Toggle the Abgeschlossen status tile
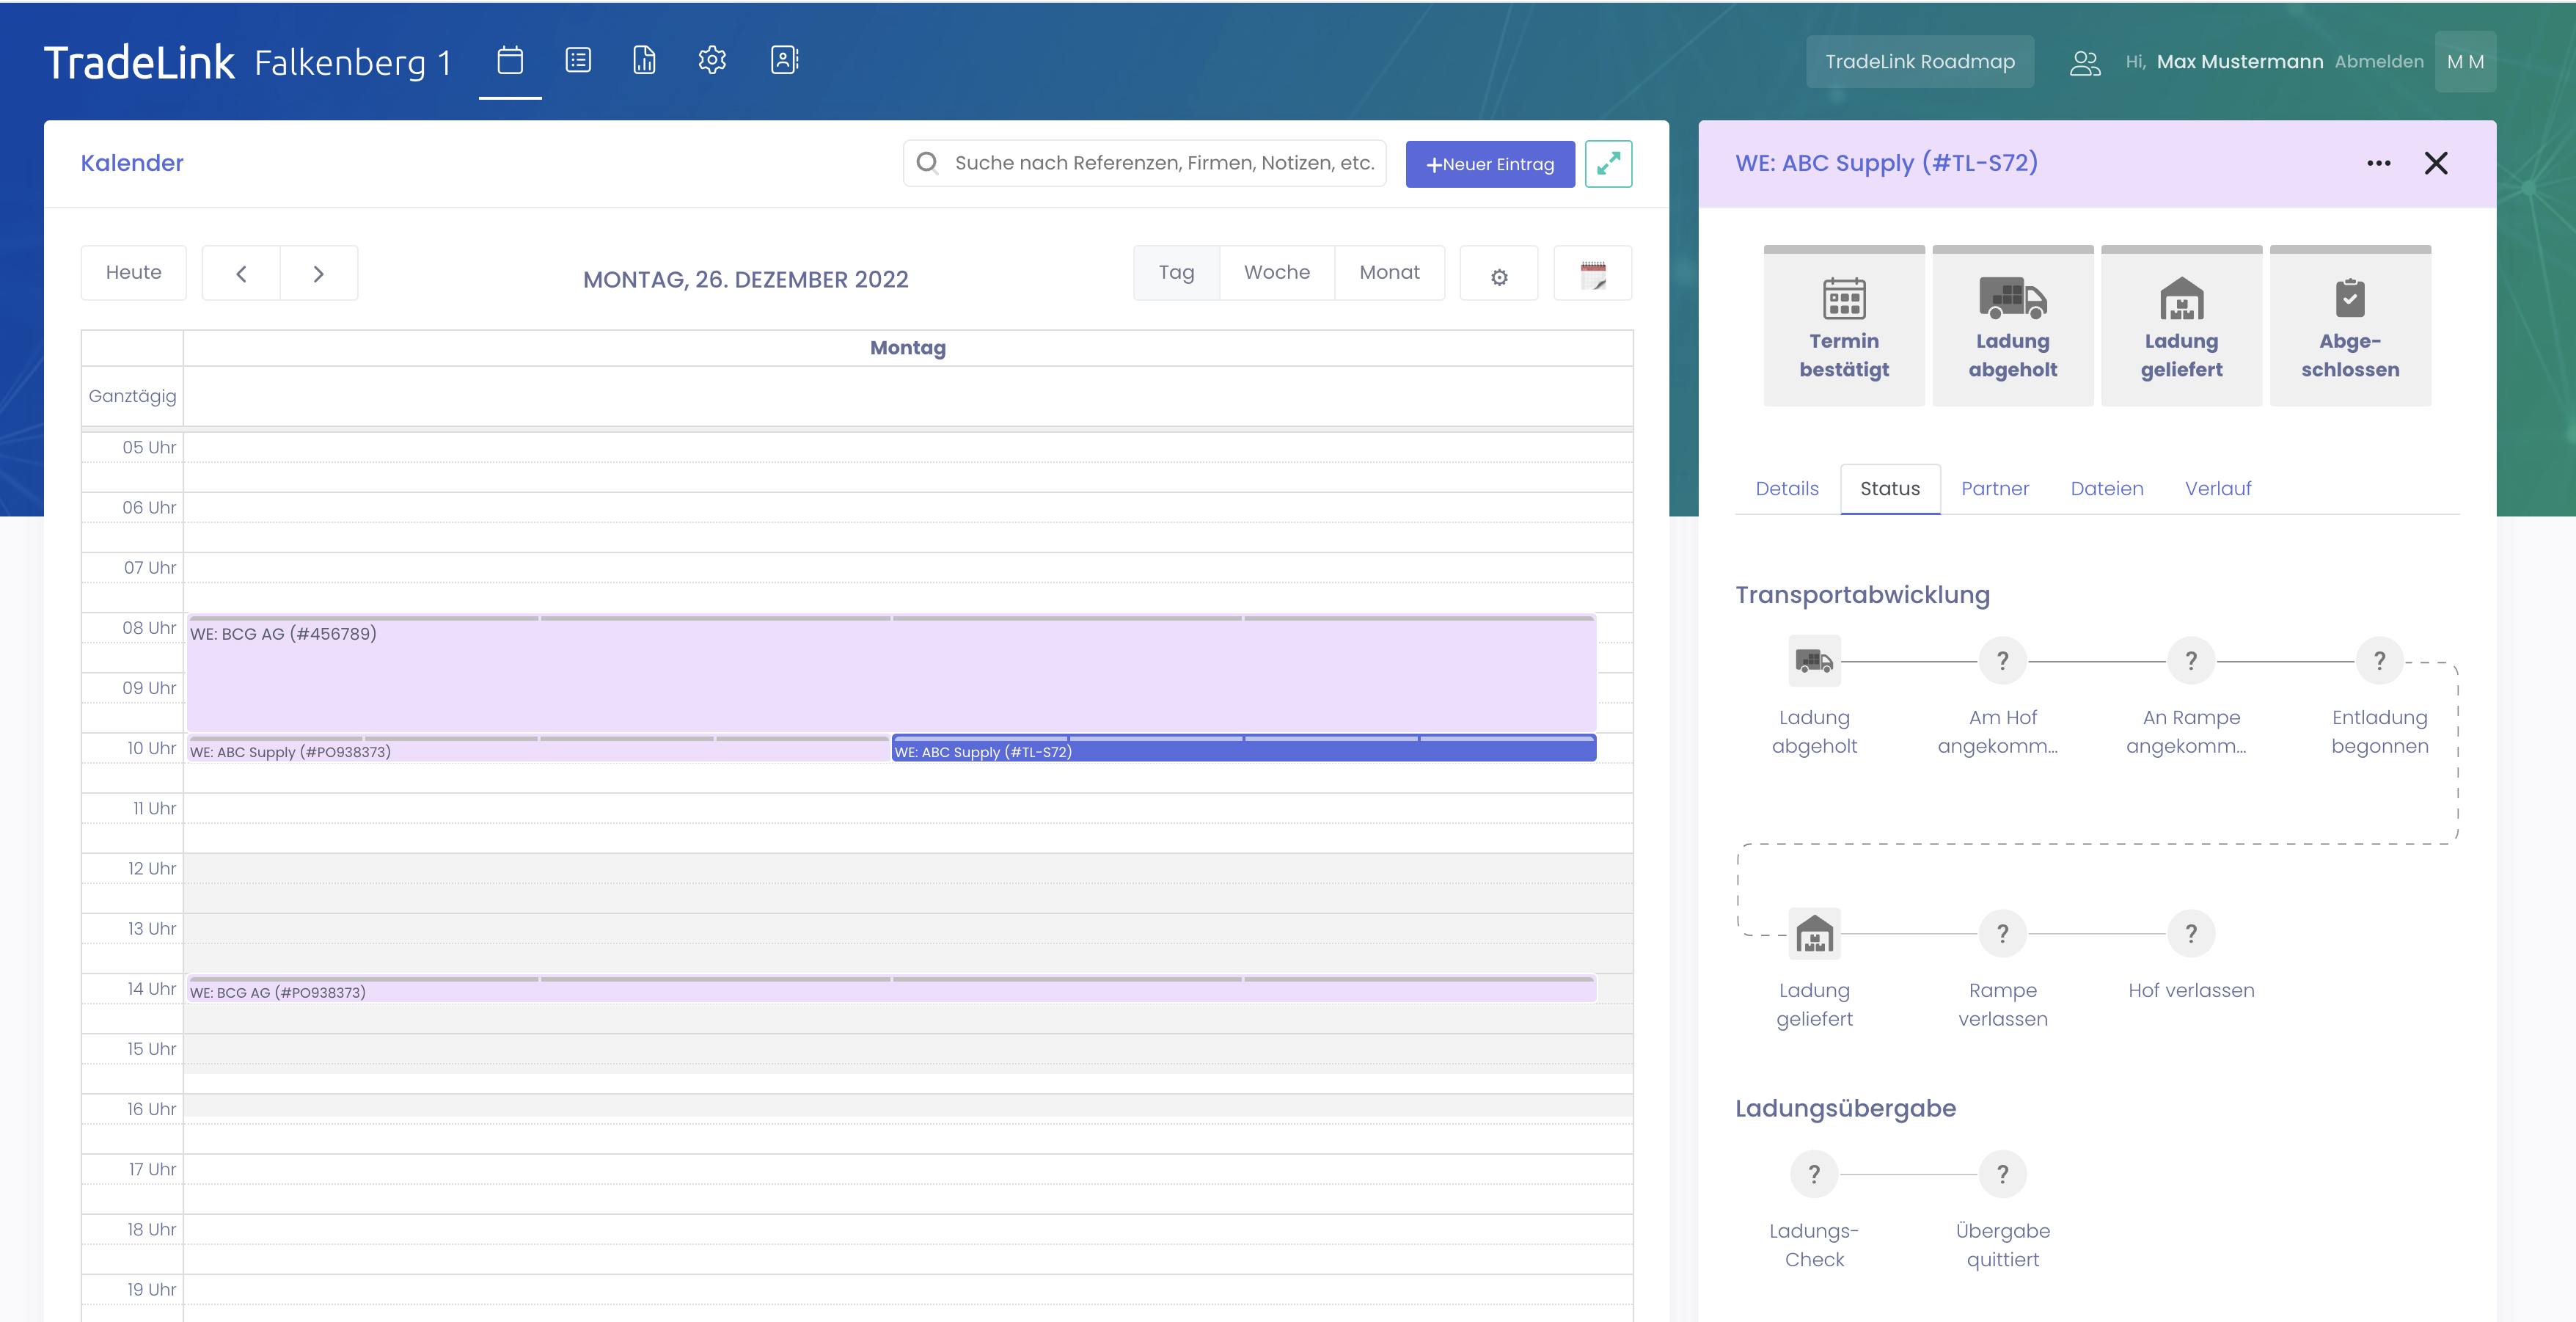Viewport: 2576px width, 1322px height. pyautogui.click(x=2349, y=326)
